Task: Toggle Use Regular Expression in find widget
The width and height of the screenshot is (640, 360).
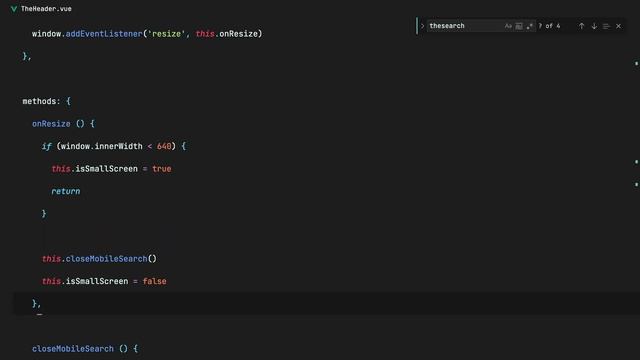Action: 529,26
